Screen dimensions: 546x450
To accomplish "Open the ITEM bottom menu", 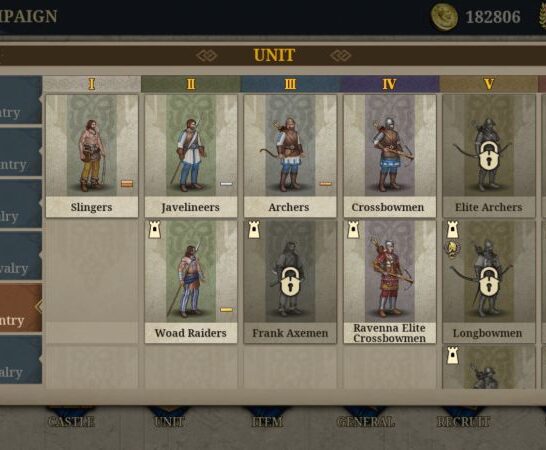I will tap(267, 421).
